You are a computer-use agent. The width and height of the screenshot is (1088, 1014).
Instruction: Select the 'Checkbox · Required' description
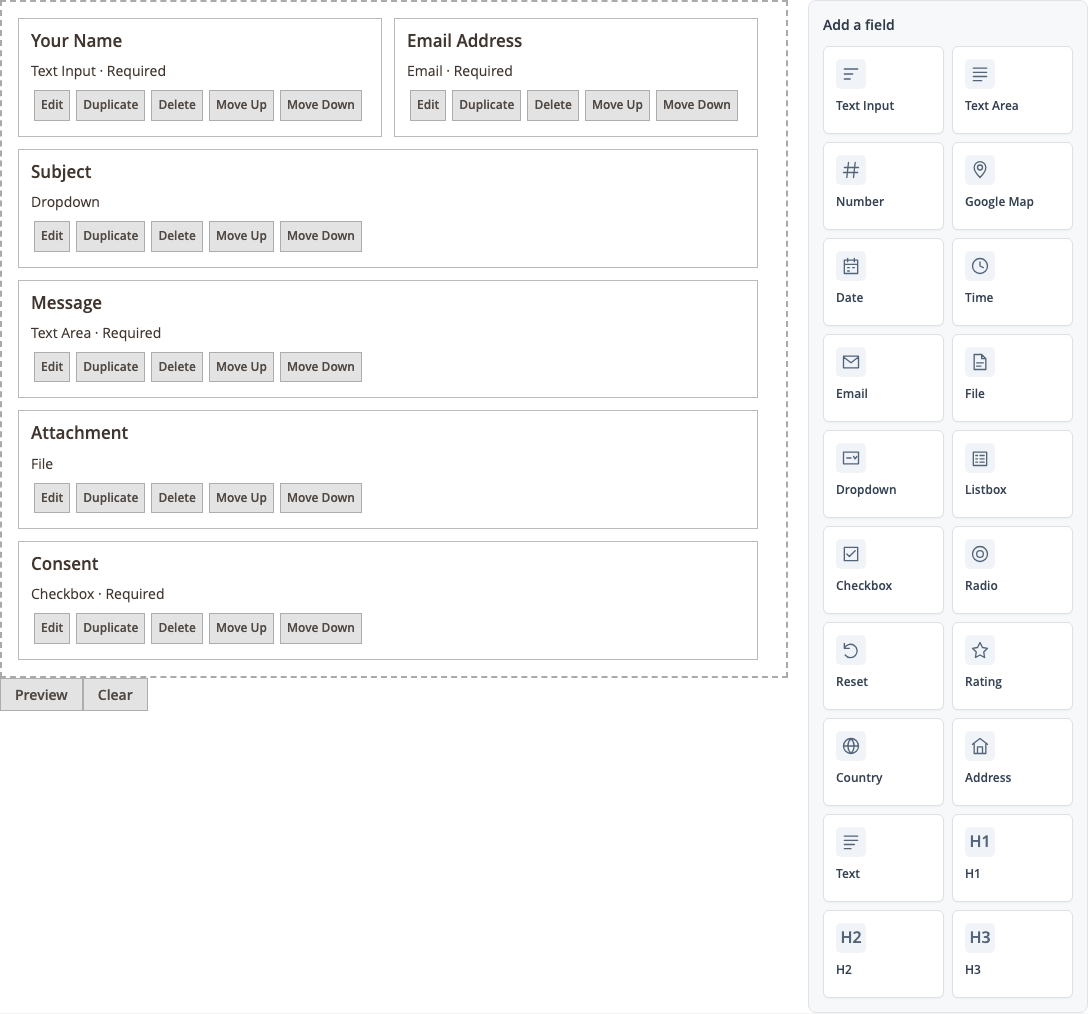click(98, 594)
